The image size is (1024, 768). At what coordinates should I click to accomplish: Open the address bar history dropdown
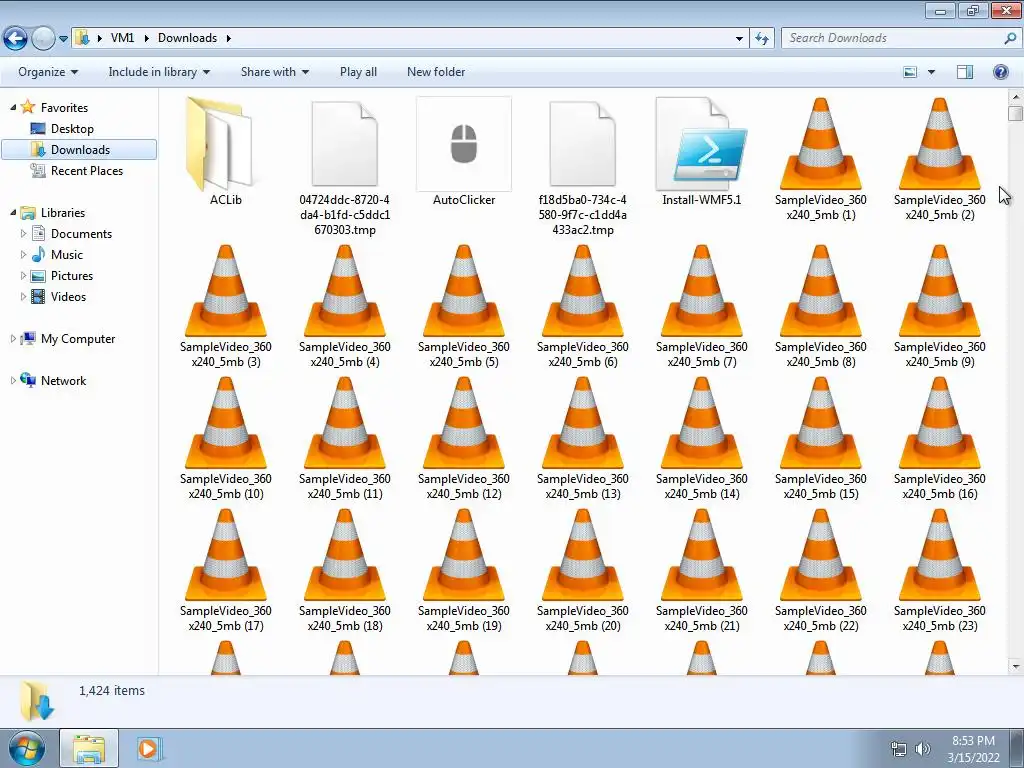click(x=739, y=39)
